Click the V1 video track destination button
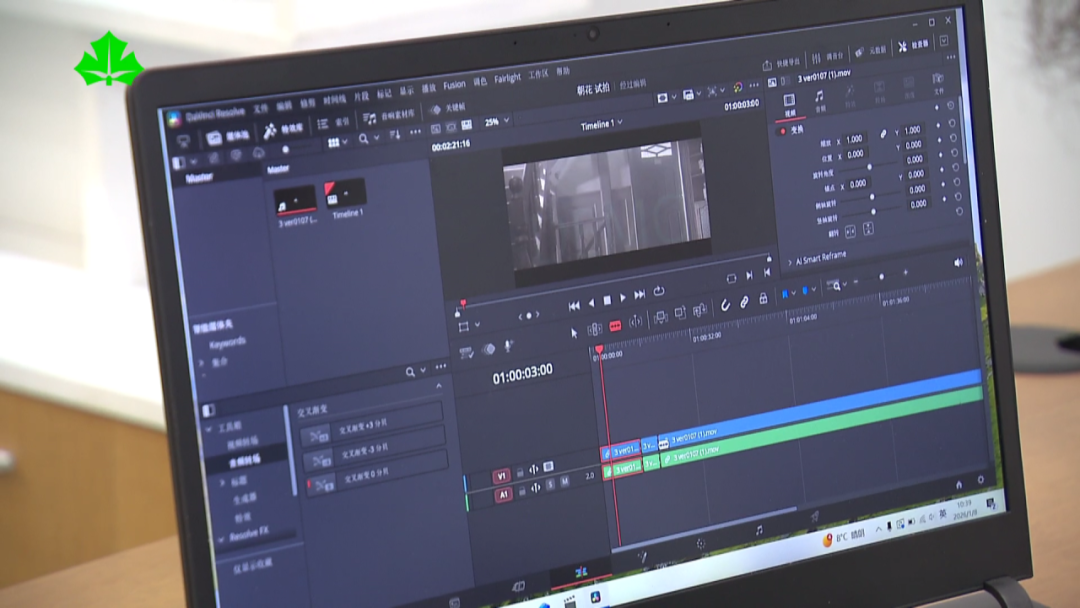Screen dimensions: 1080x608 [x=502, y=476]
